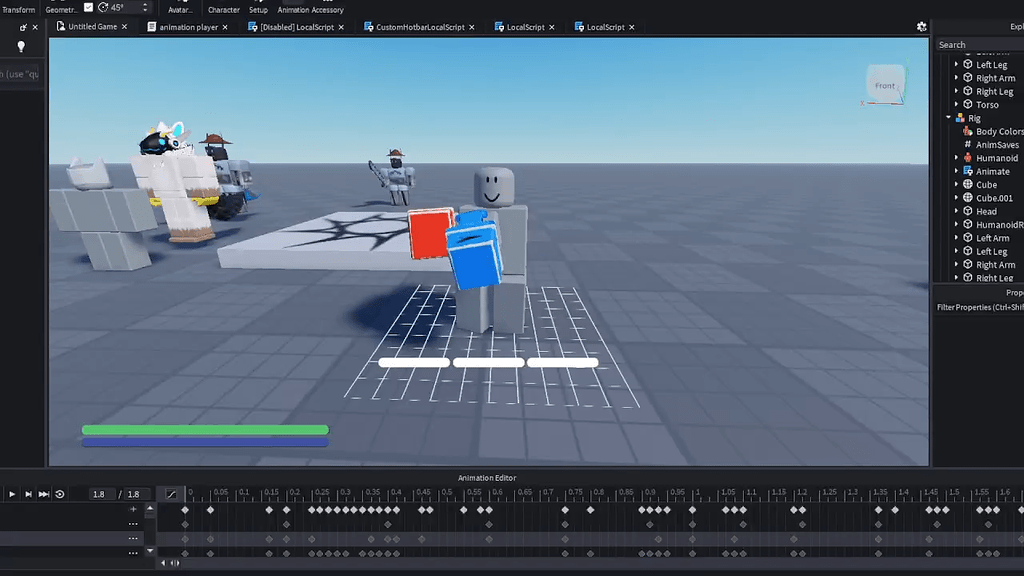This screenshot has width=1024, height=576.
Task: Click the timeline ruler near 0.5 seconds
Action: click(x=444, y=493)
